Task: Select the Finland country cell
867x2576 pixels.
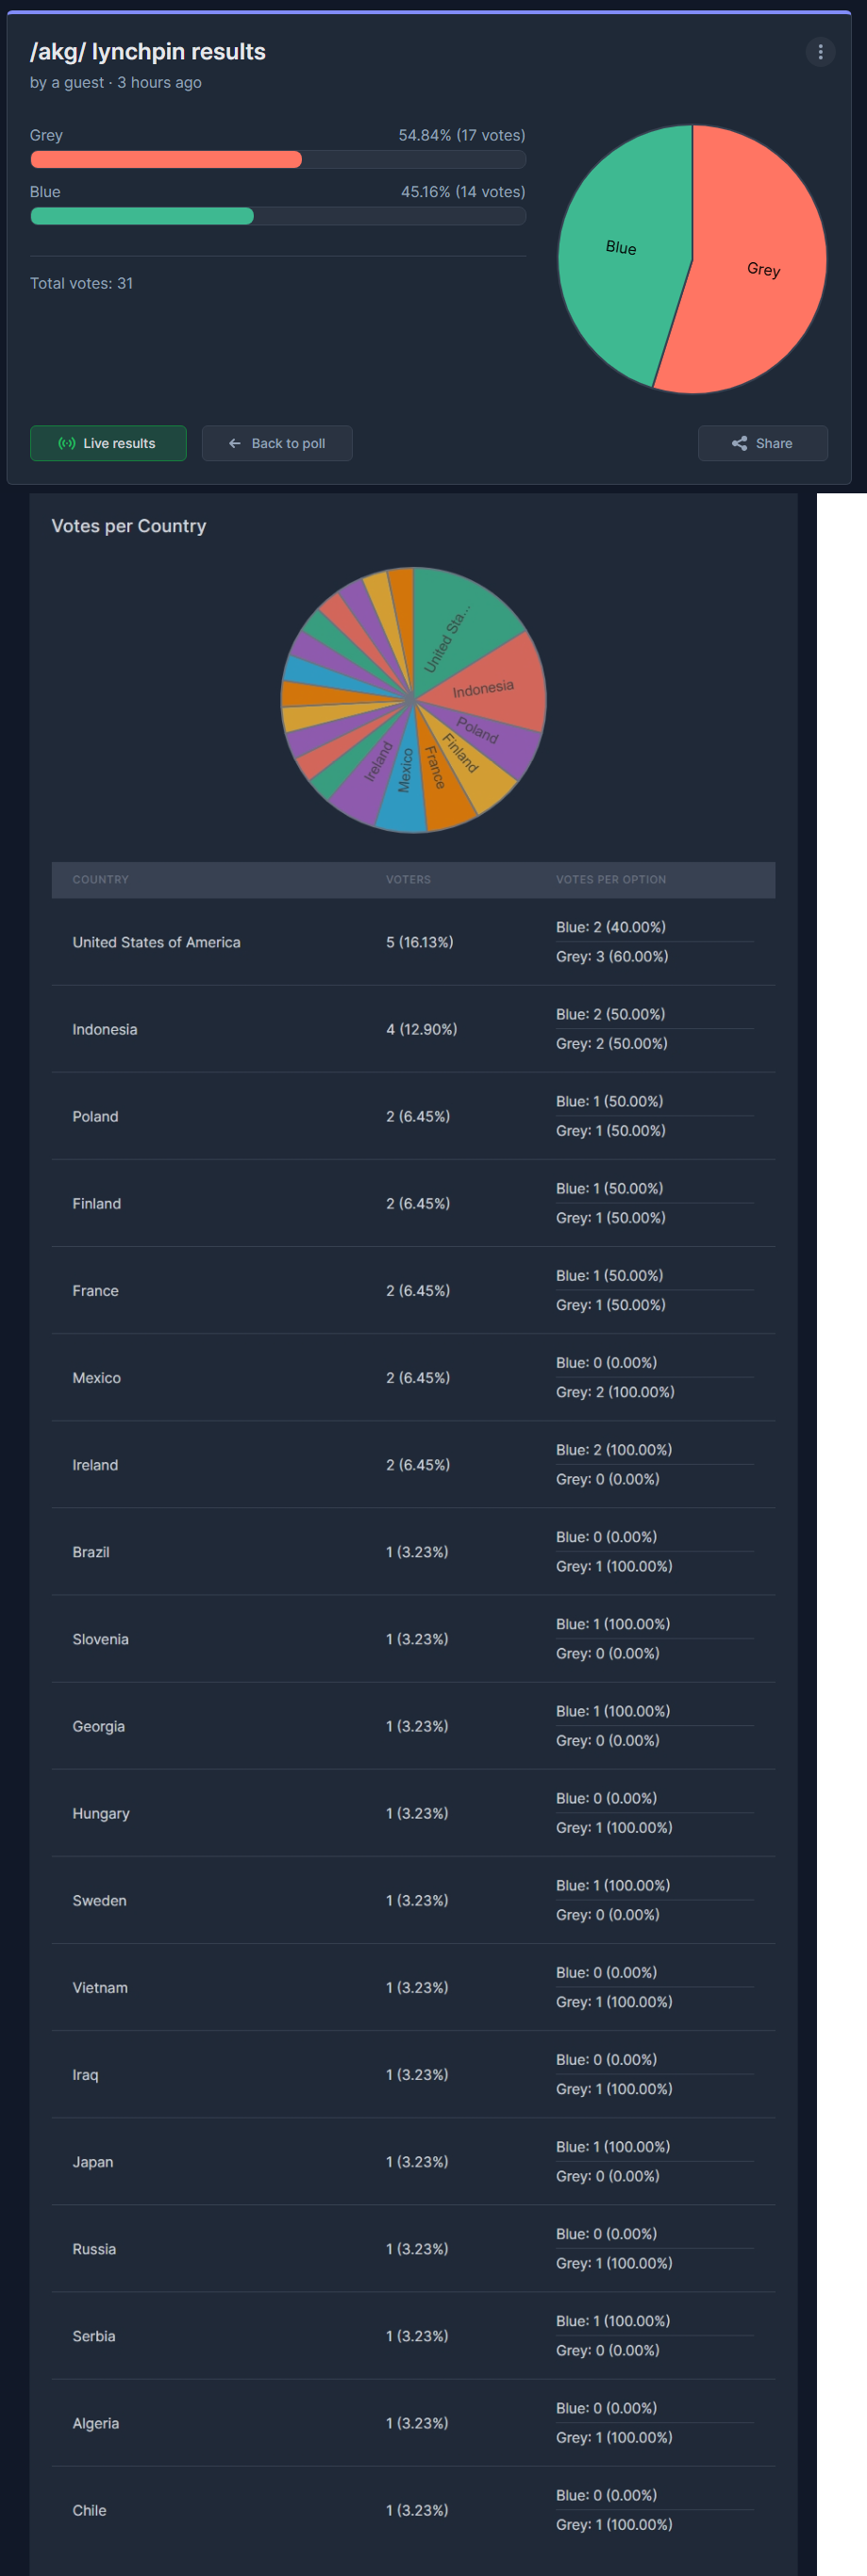Action: 96,1203
